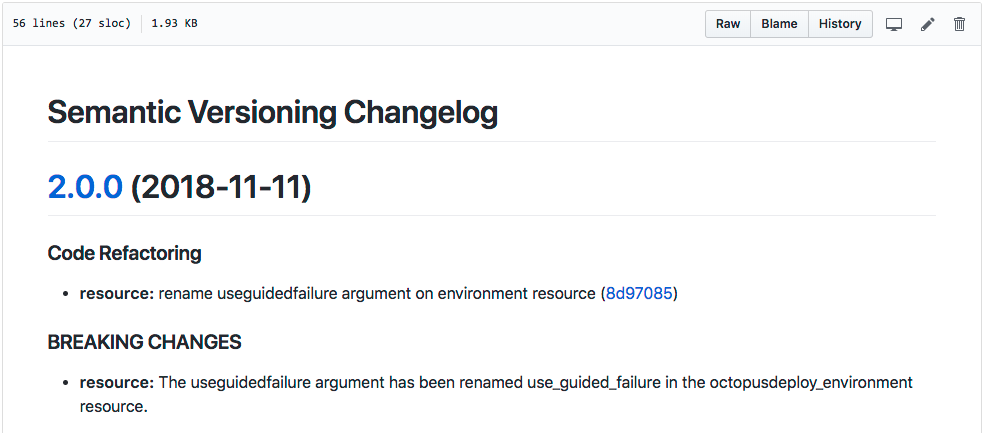Edit the file with the pencil icon
Screen dimensions: 984x433
click(x=927, y=24)
